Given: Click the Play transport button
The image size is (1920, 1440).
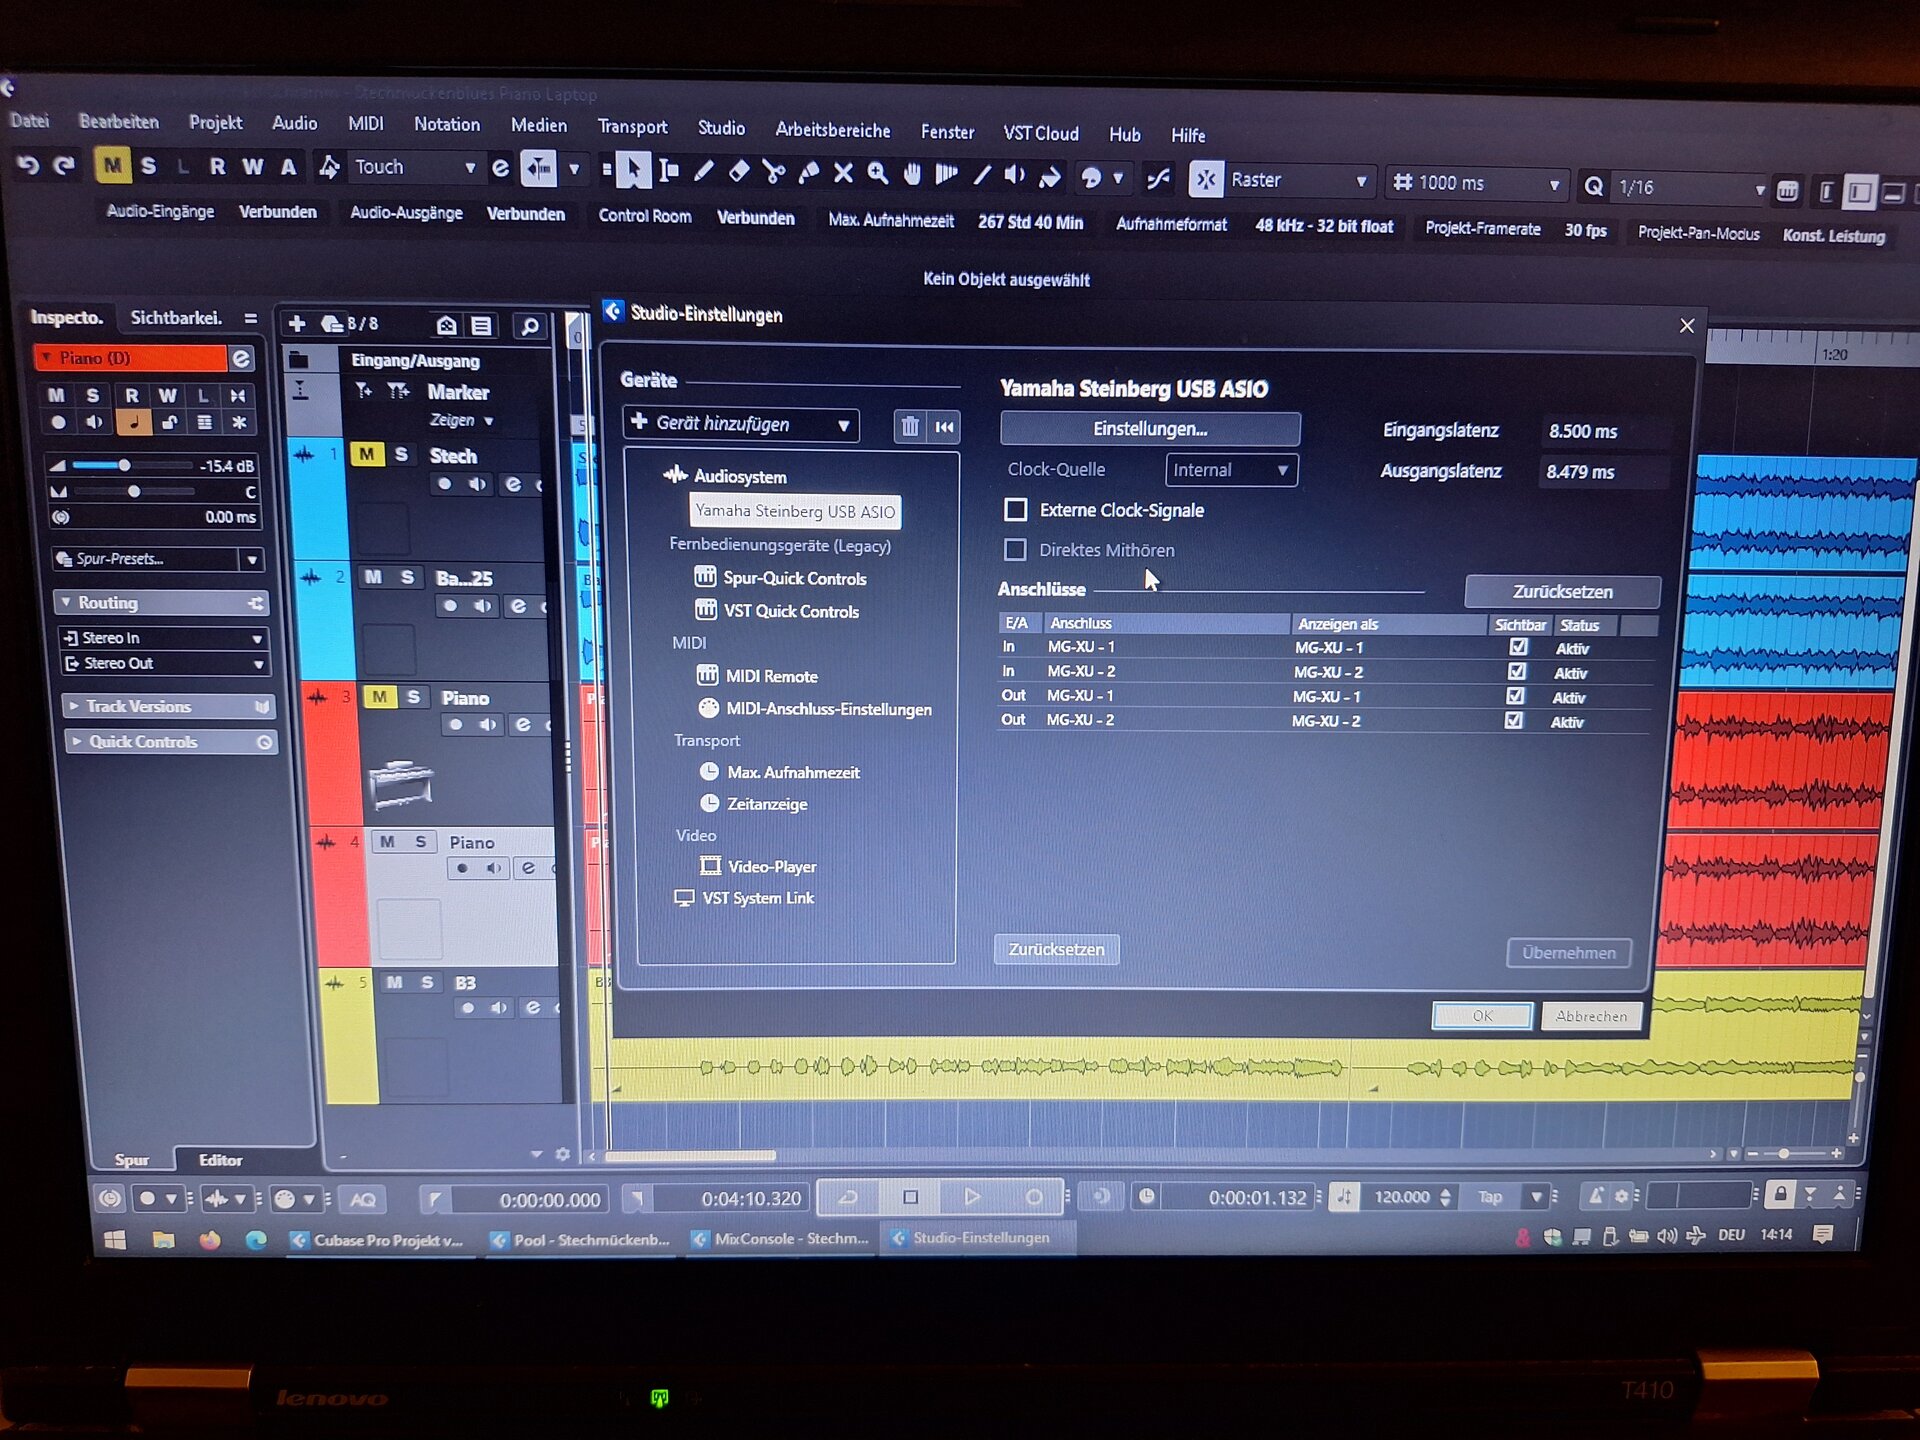Looking at the screenshot, I should pos(972,1197).
